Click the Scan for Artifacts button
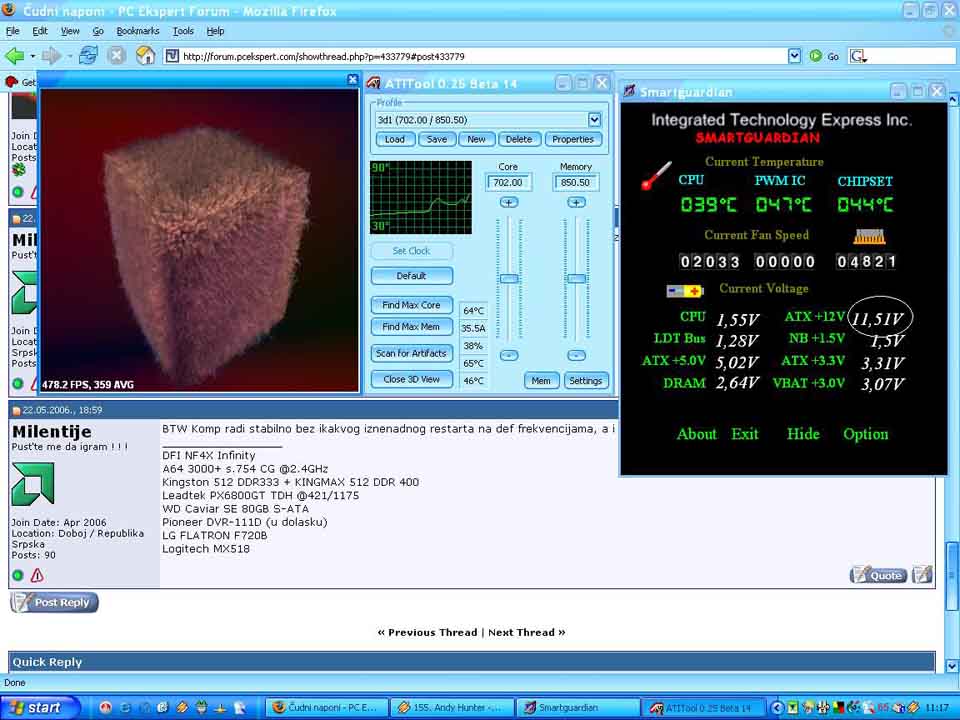Screen dimensions: 960x720 (411, 353)
